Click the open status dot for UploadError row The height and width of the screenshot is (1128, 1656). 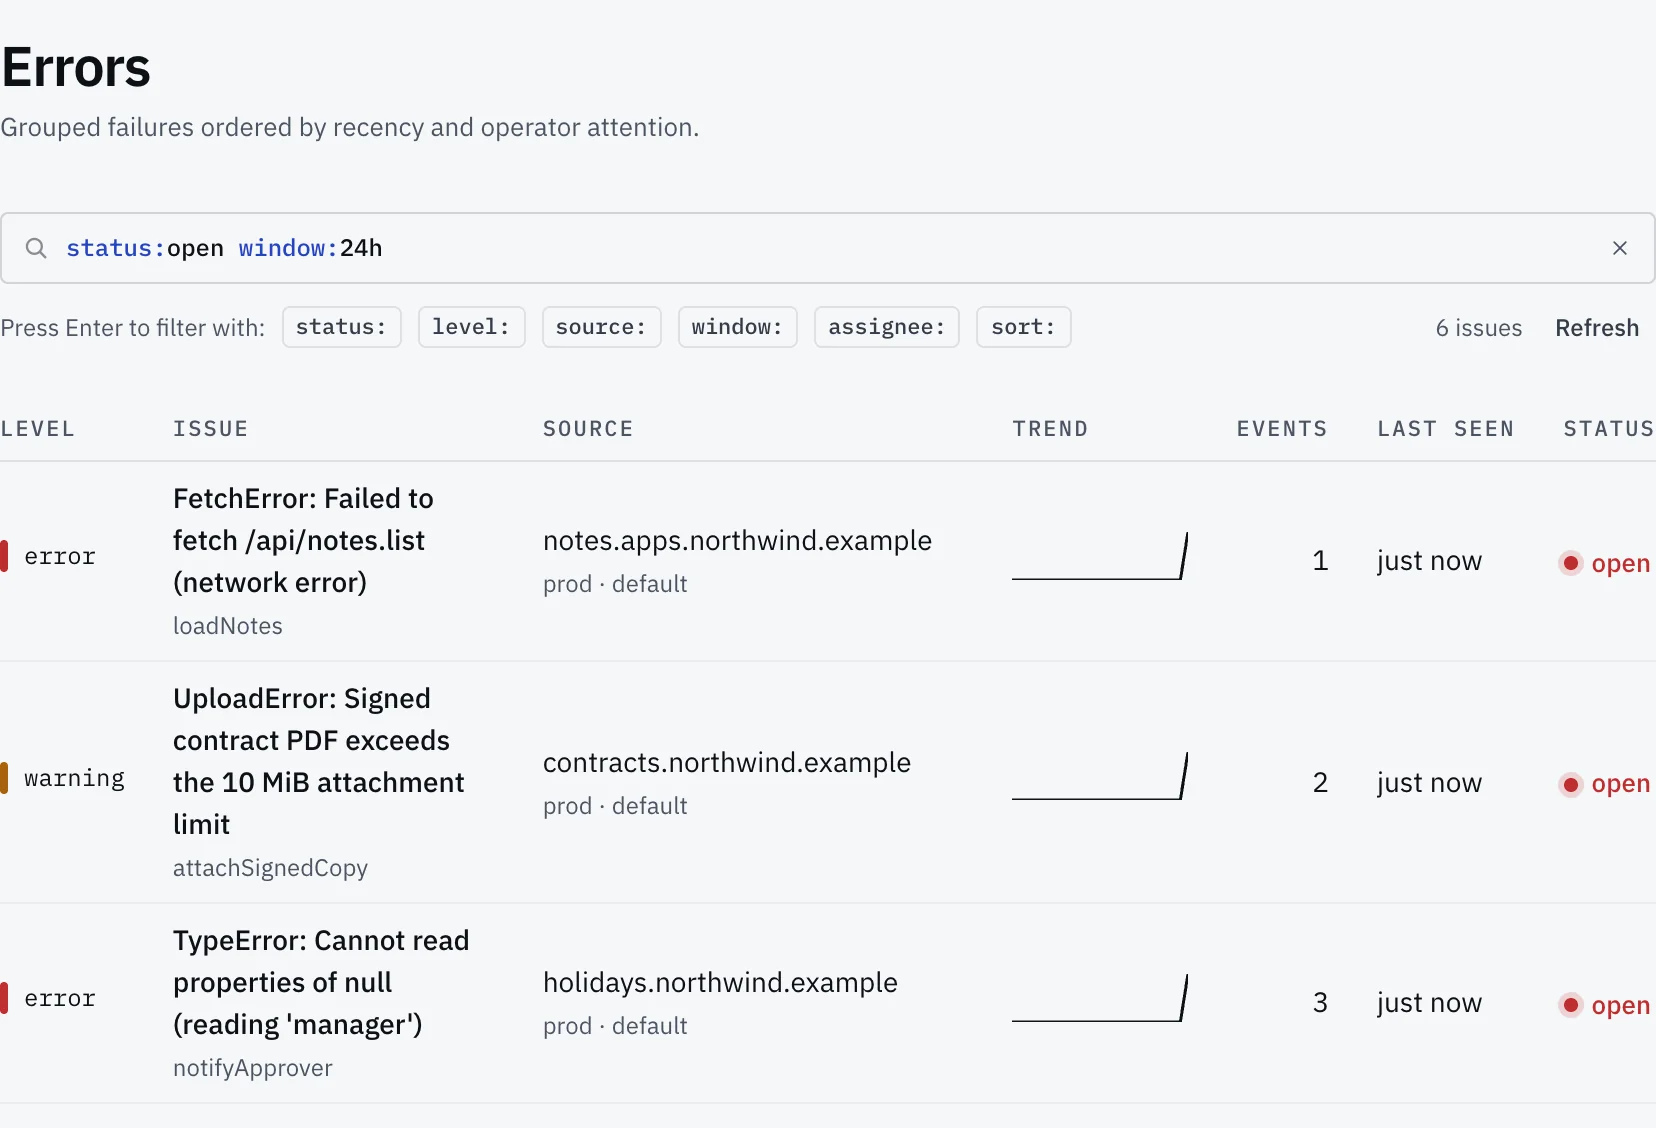(1571, 784)
